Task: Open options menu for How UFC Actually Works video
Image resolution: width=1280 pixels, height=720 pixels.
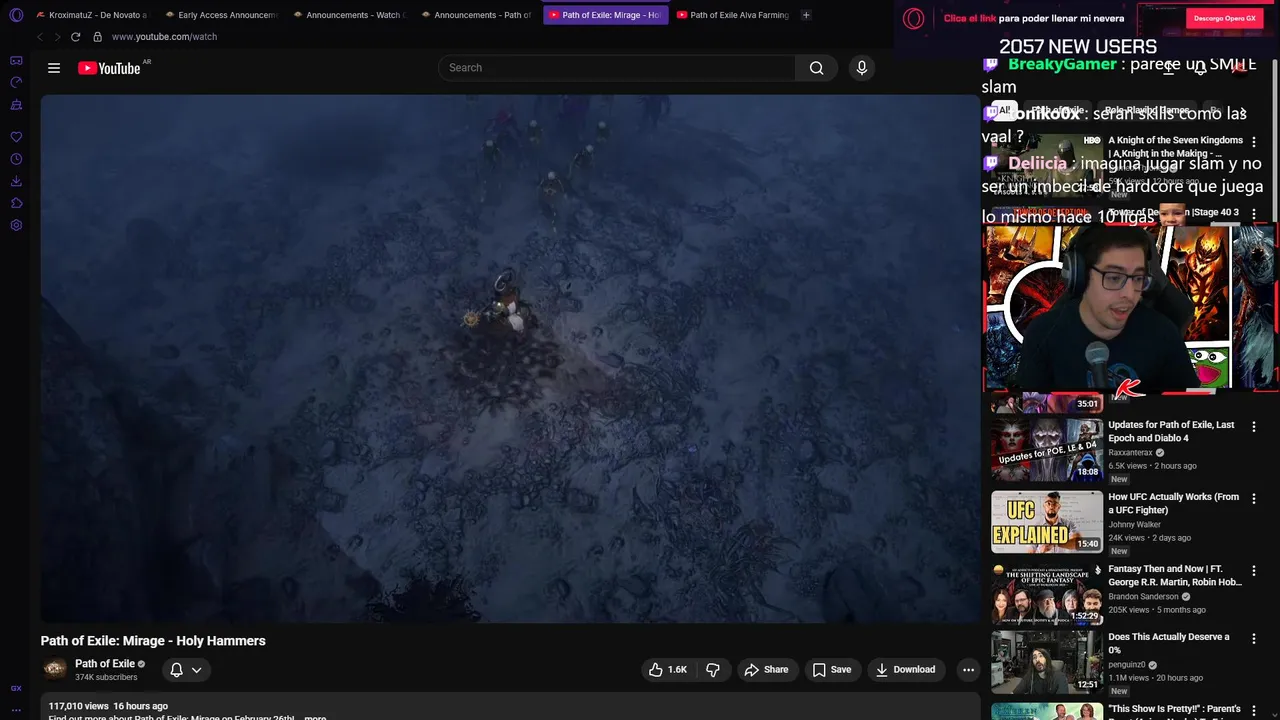Action: [1253, 499]
